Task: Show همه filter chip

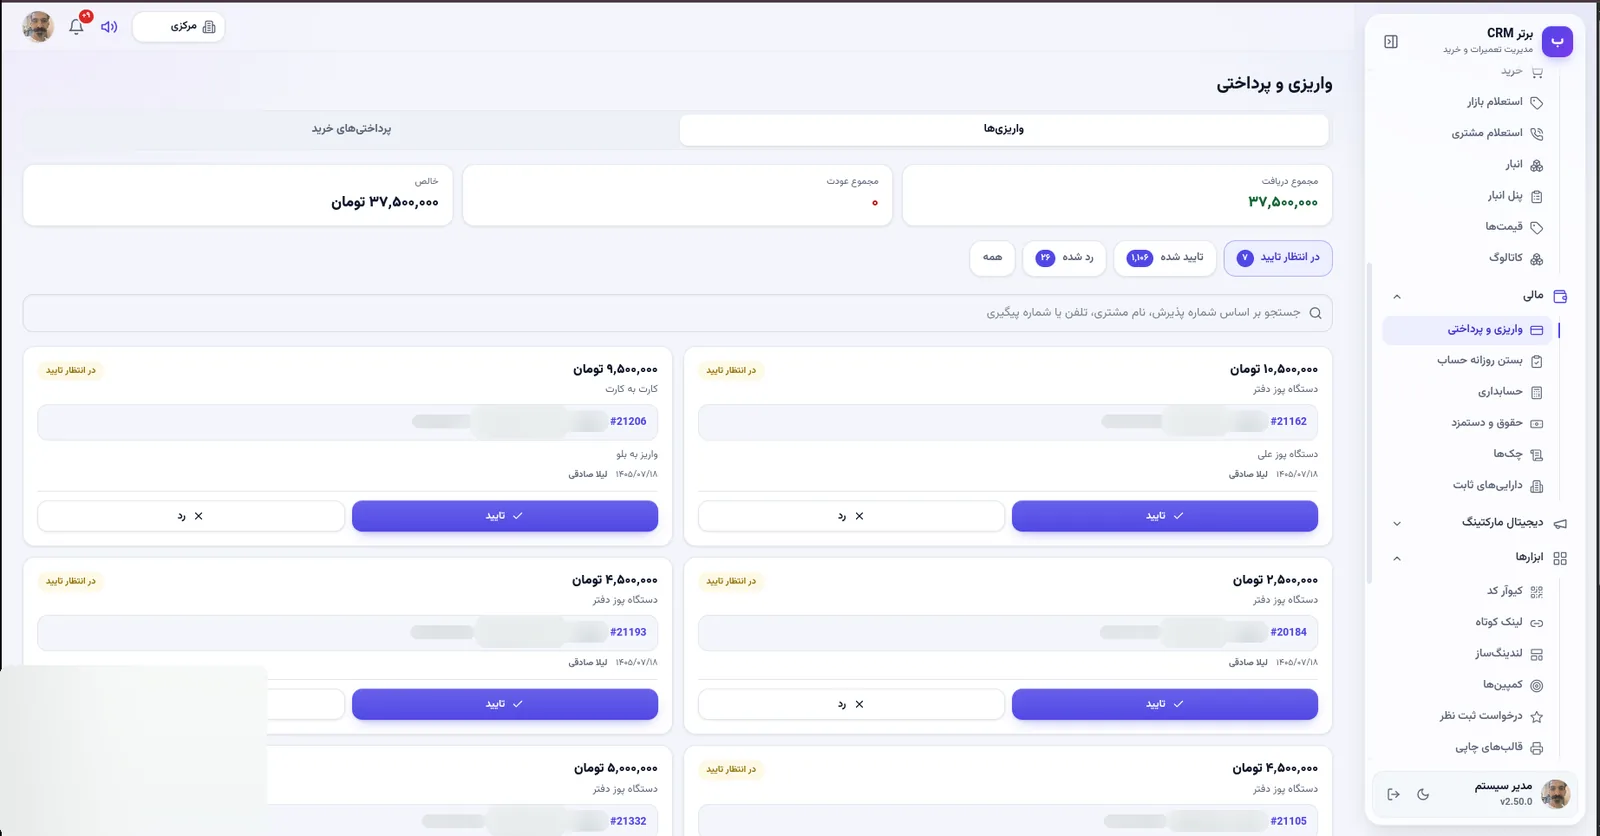Action: tap(992, 258)
